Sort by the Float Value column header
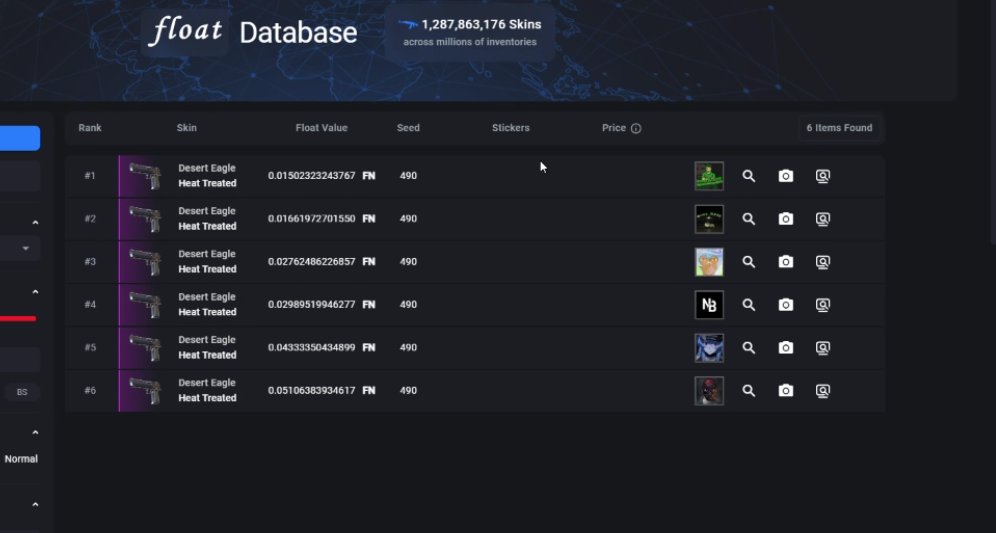The width and height of the screenshot is (996, 533). 321,128
